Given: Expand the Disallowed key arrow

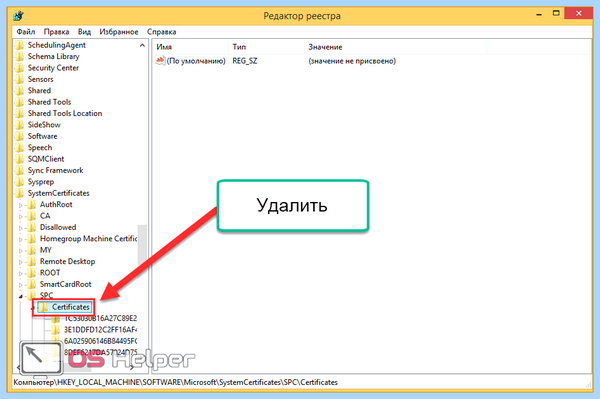Looking at the screenshot, I should pyautogui.click(x=21, y=228).
